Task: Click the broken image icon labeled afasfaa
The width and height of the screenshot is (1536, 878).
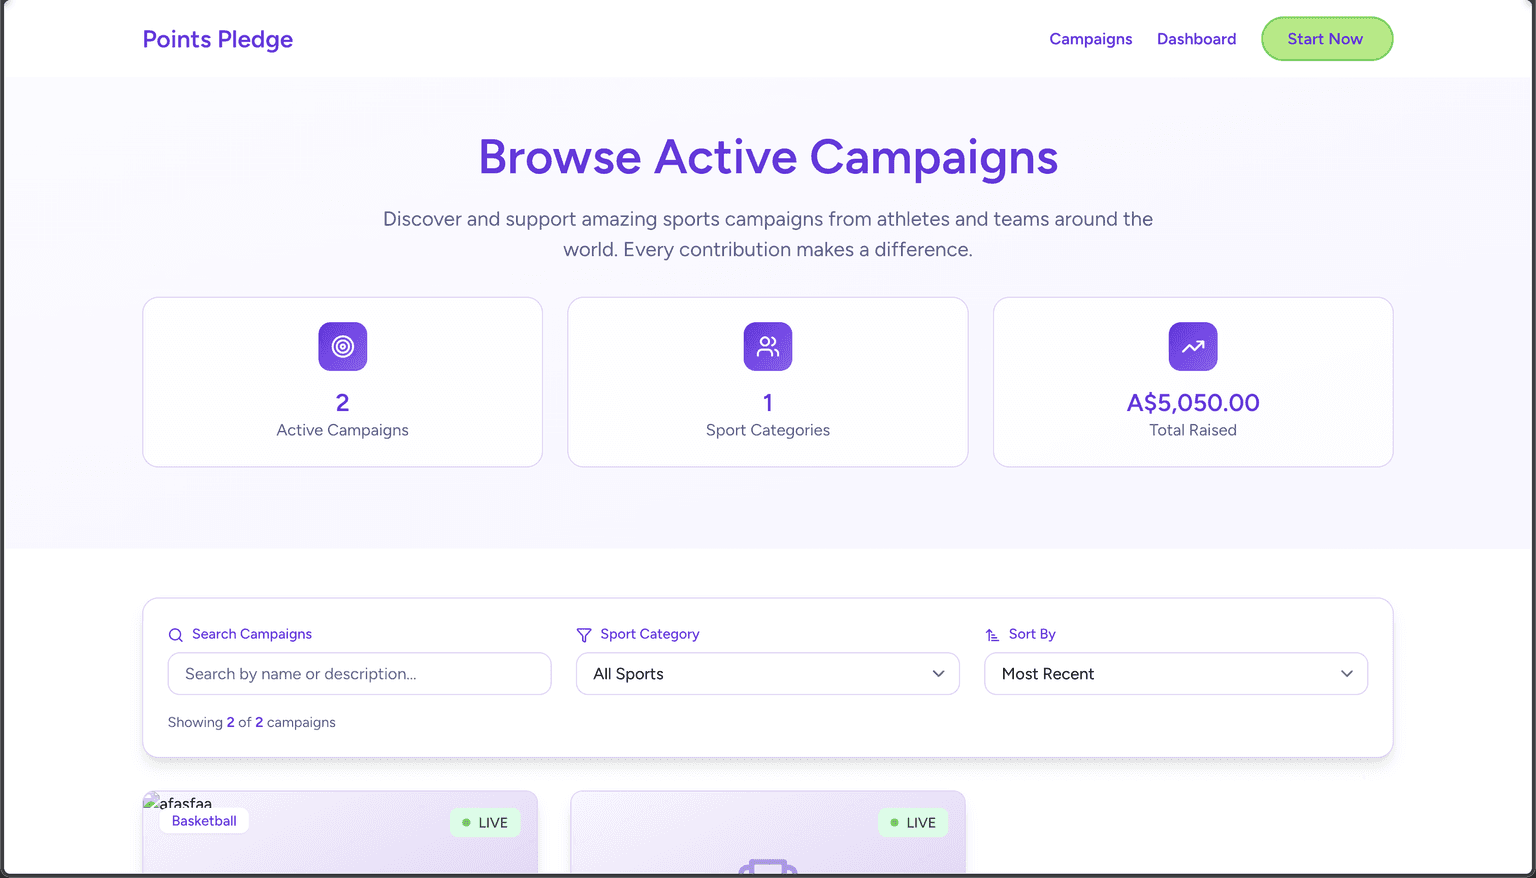Action: 152,802
